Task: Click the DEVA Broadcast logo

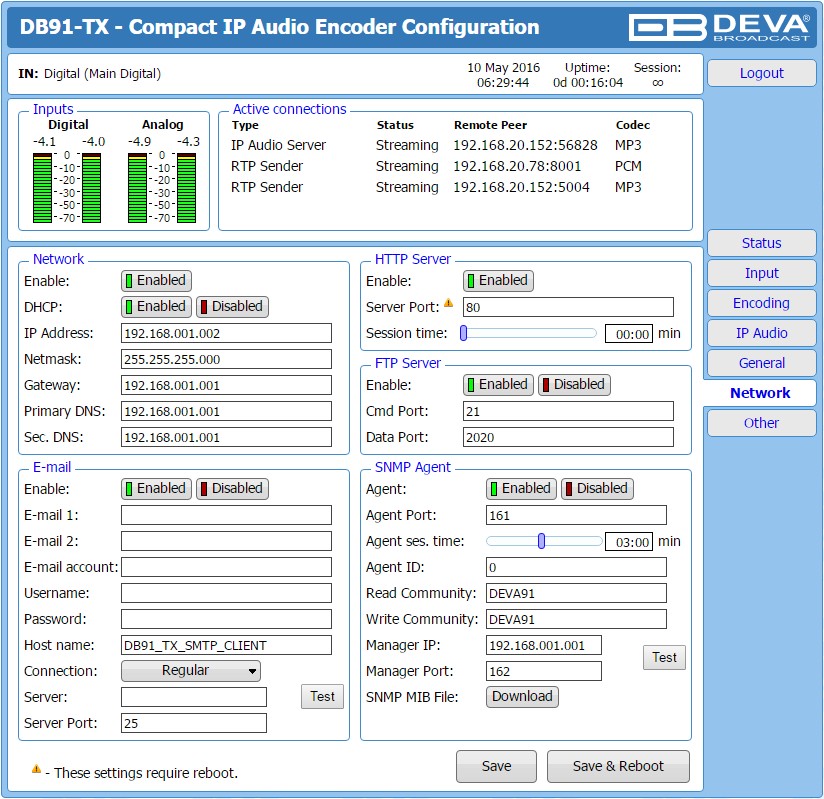Action: point(719,27)
